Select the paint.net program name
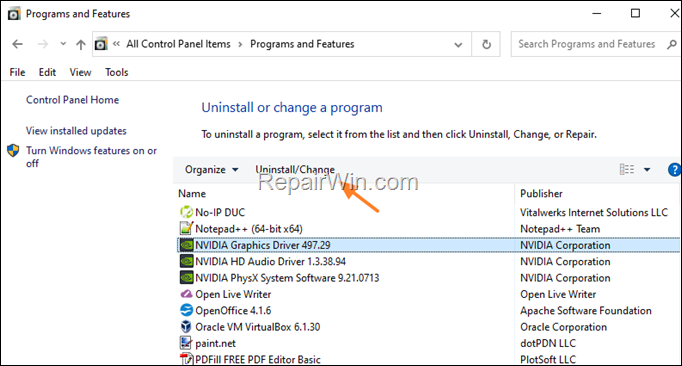Screen dimensions: 682x366 click(215, 343)
